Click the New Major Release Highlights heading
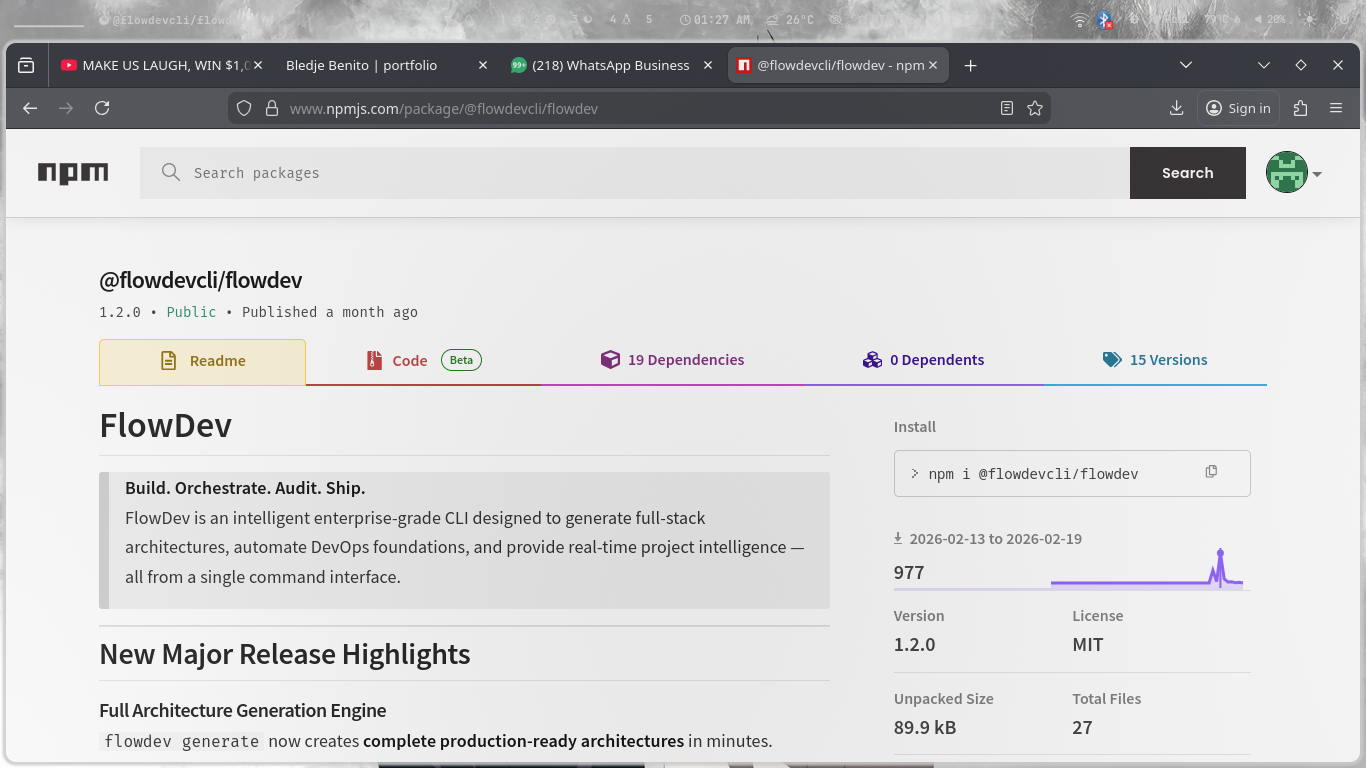Image resolution: width=1366 pixels, height=768 pixels. pyautogui.click(x=285, y=654)
